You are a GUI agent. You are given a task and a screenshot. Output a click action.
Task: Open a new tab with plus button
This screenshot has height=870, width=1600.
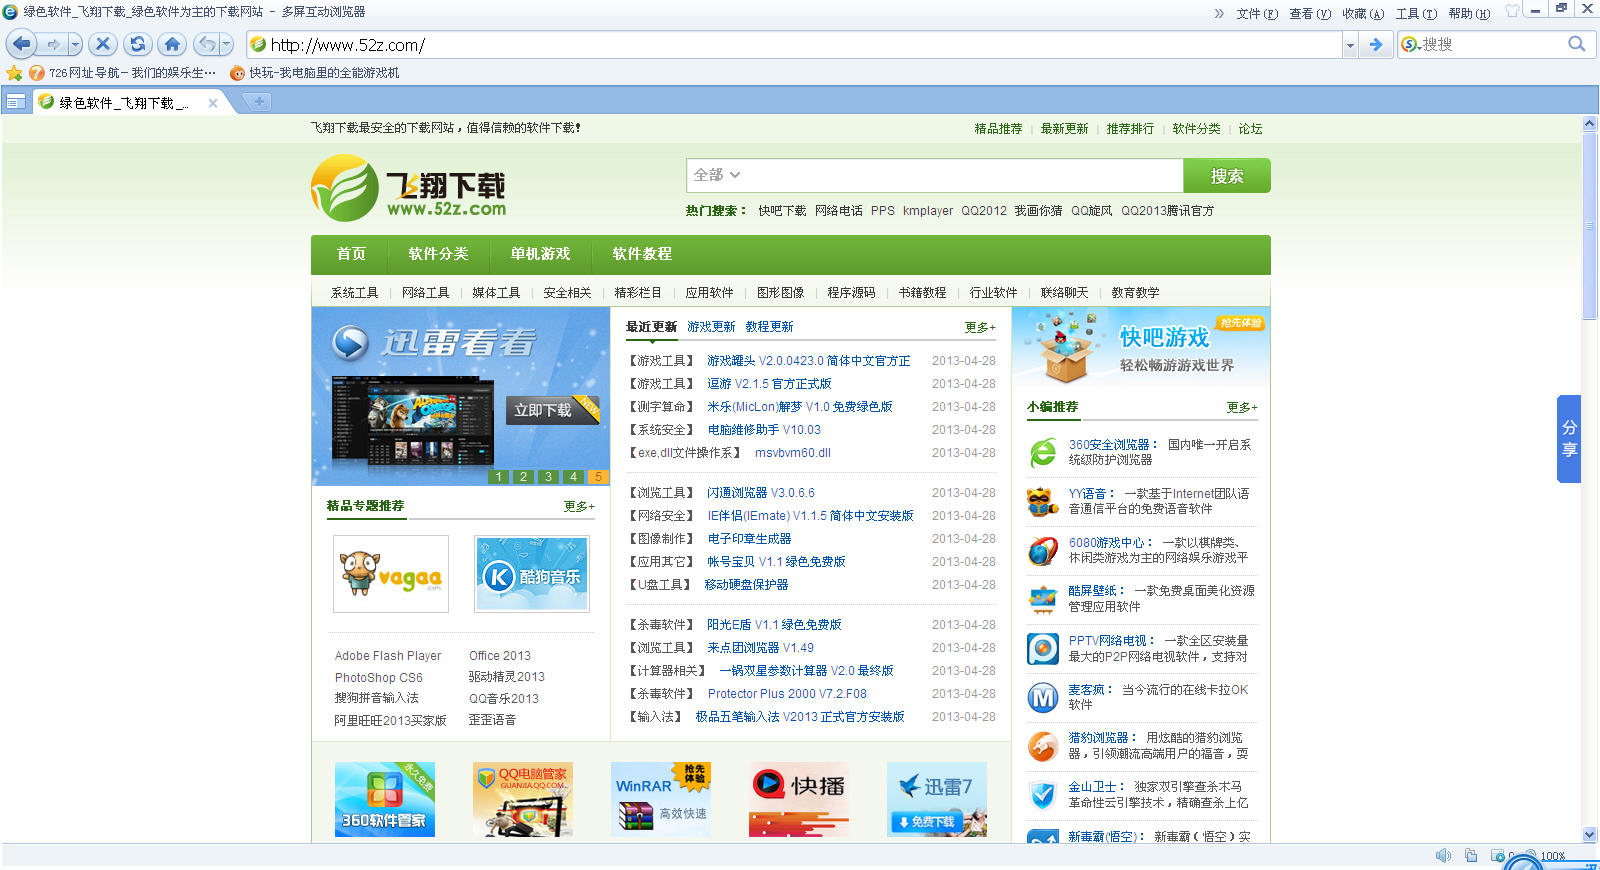click(x=258, y=102)
